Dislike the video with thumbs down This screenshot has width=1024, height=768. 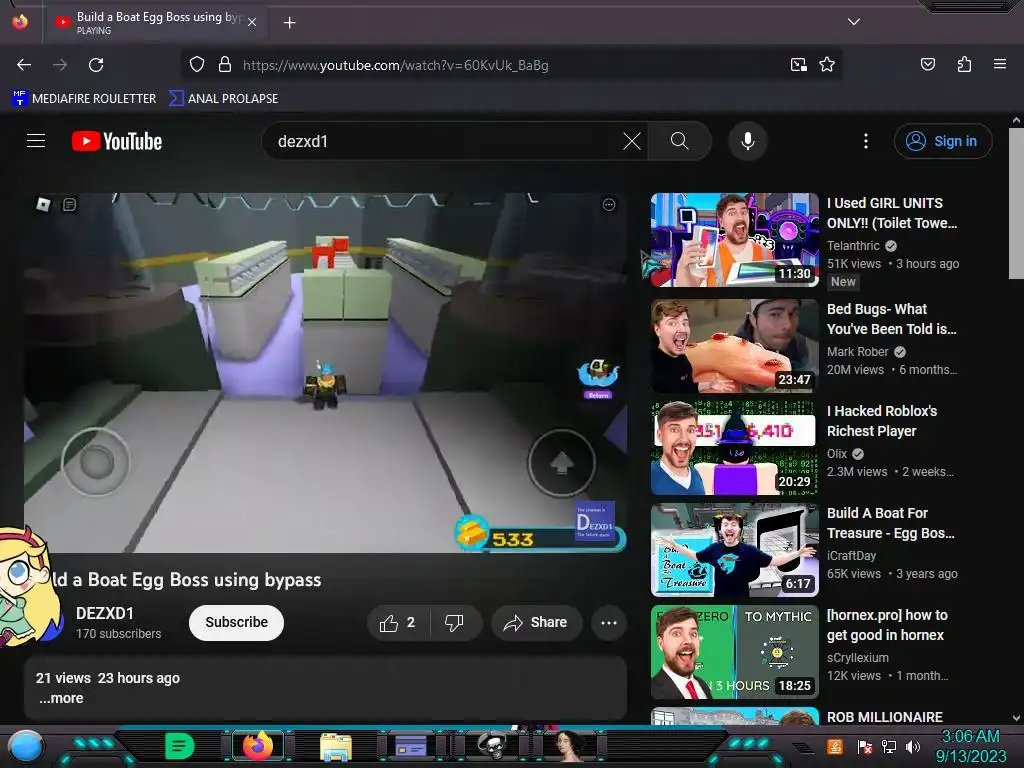(x=455, y=623)
